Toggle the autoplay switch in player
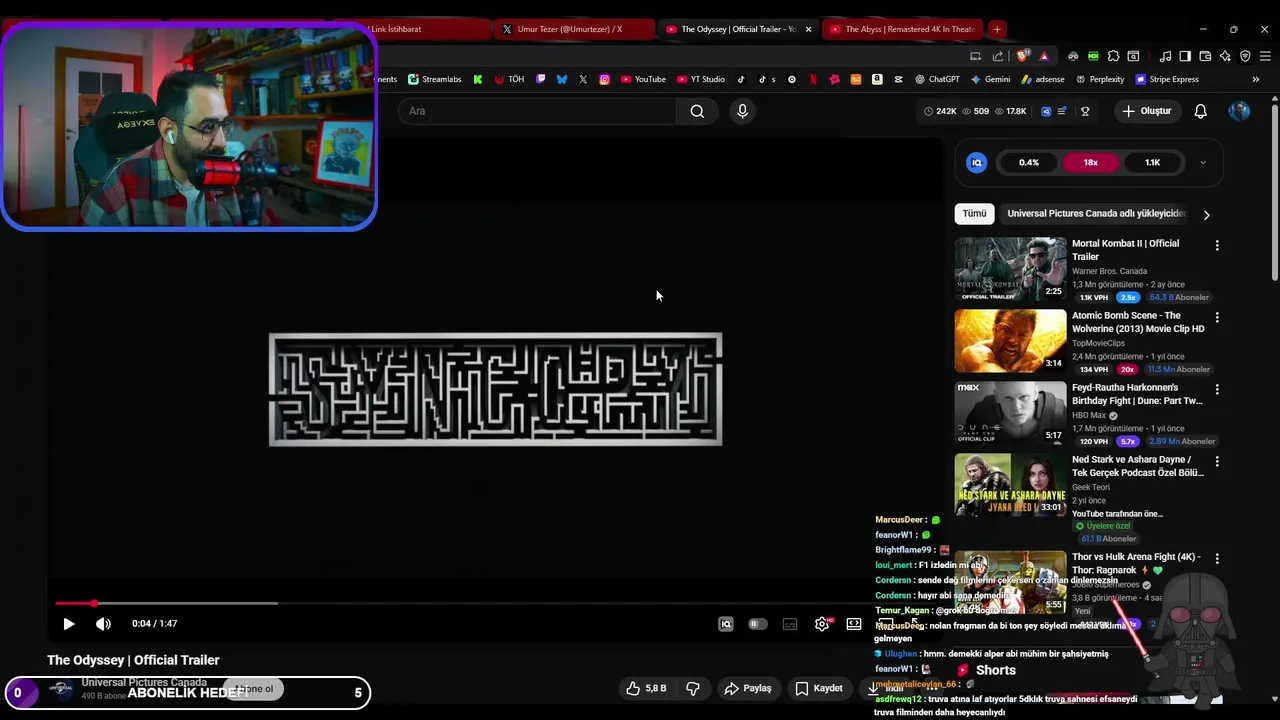 click(x=758, y=624)
